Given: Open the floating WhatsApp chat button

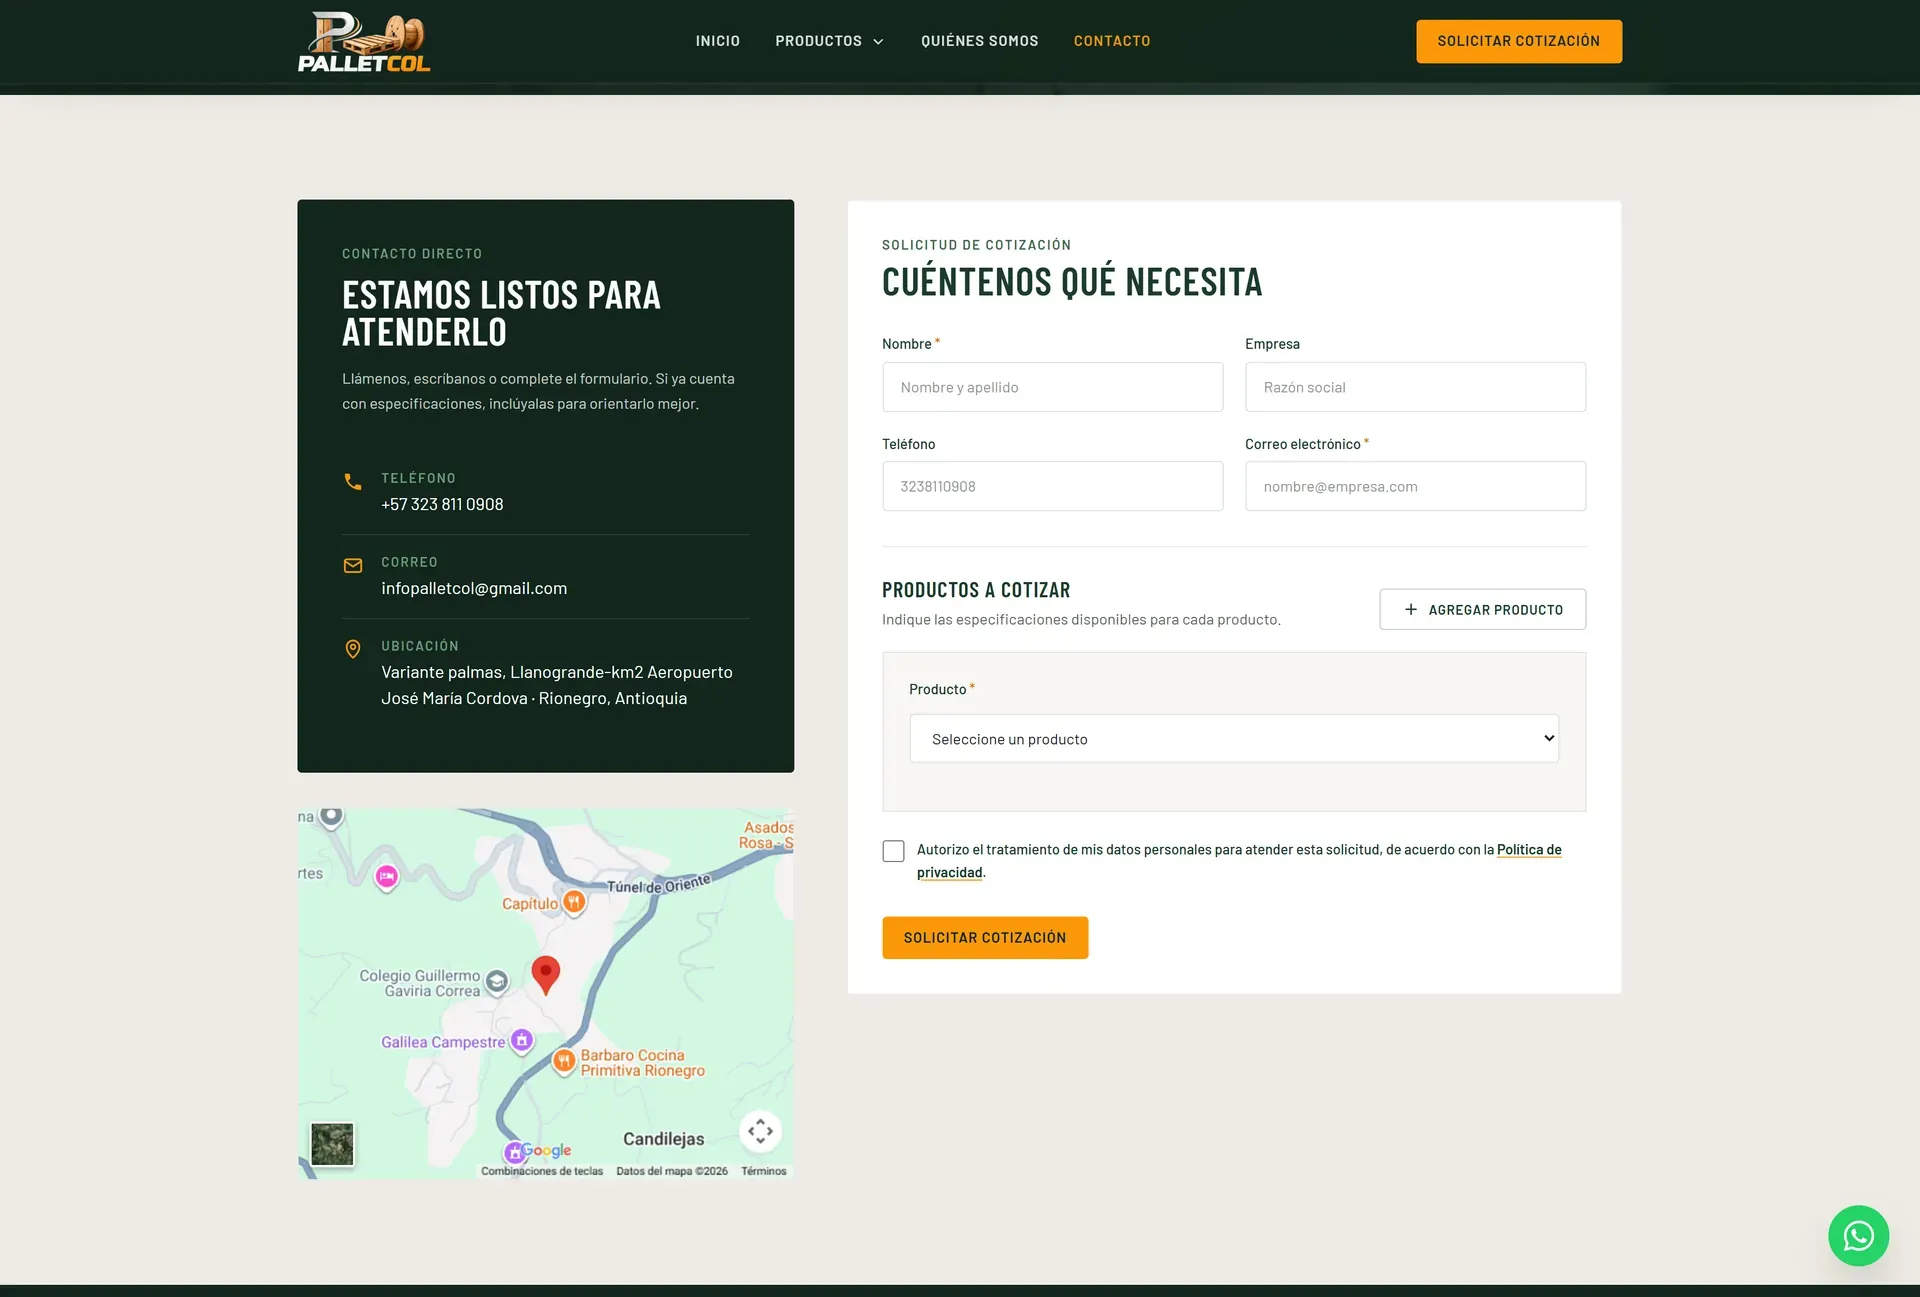Looking at the screenshot, I should [x=1858, y=1236].
